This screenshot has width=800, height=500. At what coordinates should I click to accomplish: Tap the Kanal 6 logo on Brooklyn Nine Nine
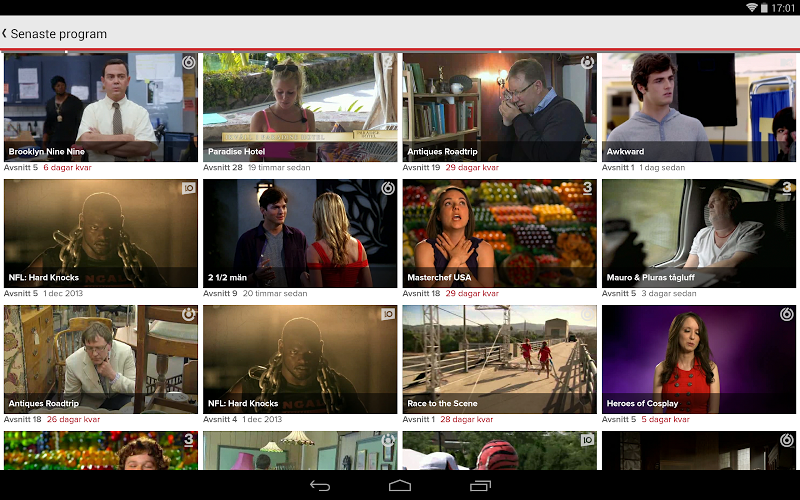pos(189,62)
